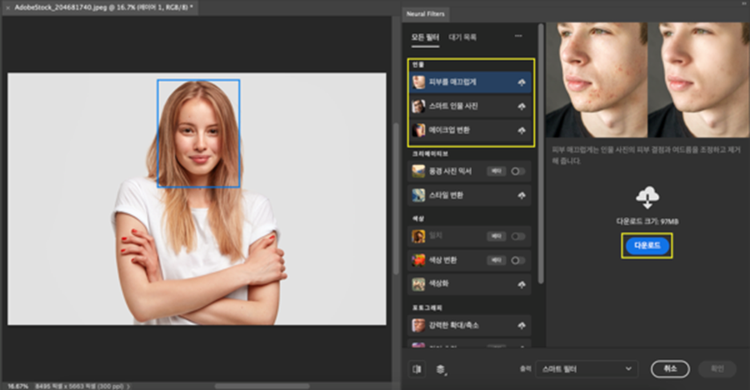
Task: Click cloud download icon for 강력한 확대/축소
Action: click(x=521, y=326)
